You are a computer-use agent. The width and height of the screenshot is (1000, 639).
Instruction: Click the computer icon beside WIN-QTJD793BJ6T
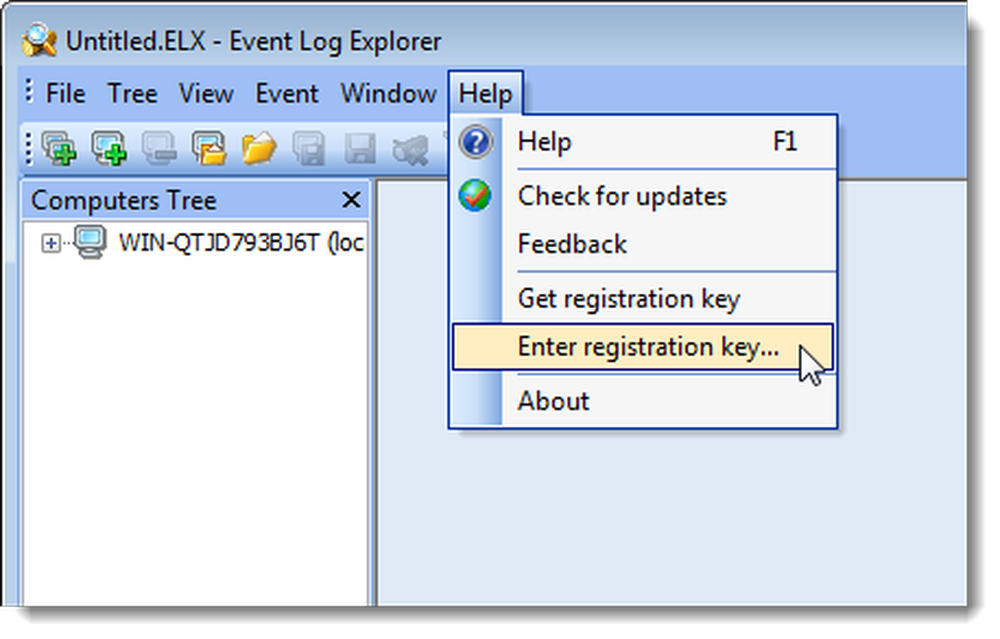pyautogui.click(x=90, y=242)
